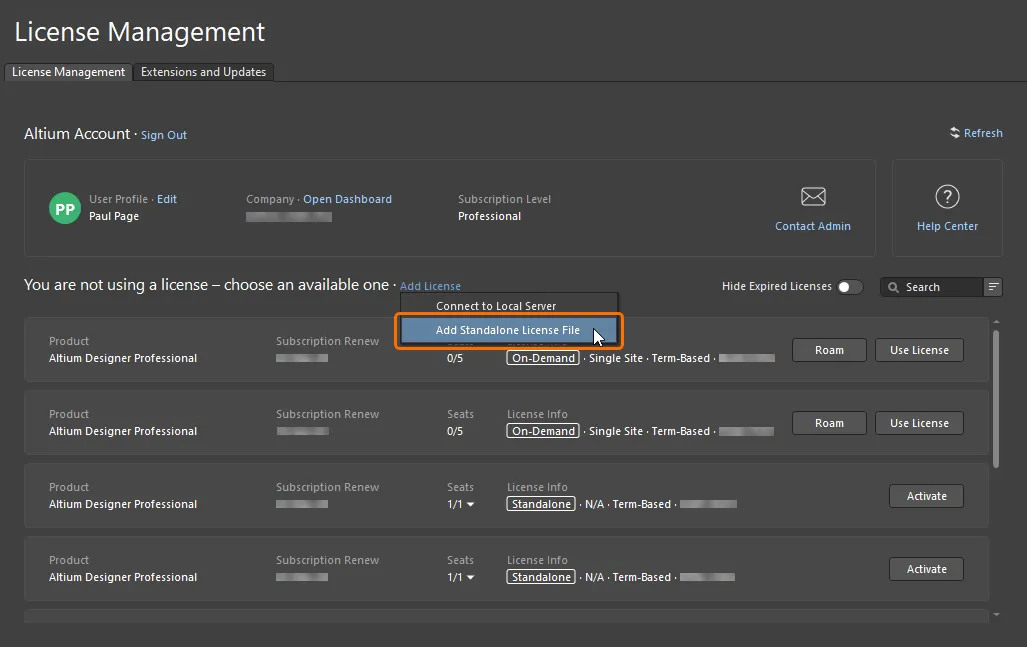Click Use License on first On-Demand license
This screenshot has height=647, width=1027.
pyautogui.click(x=920, y=350)
